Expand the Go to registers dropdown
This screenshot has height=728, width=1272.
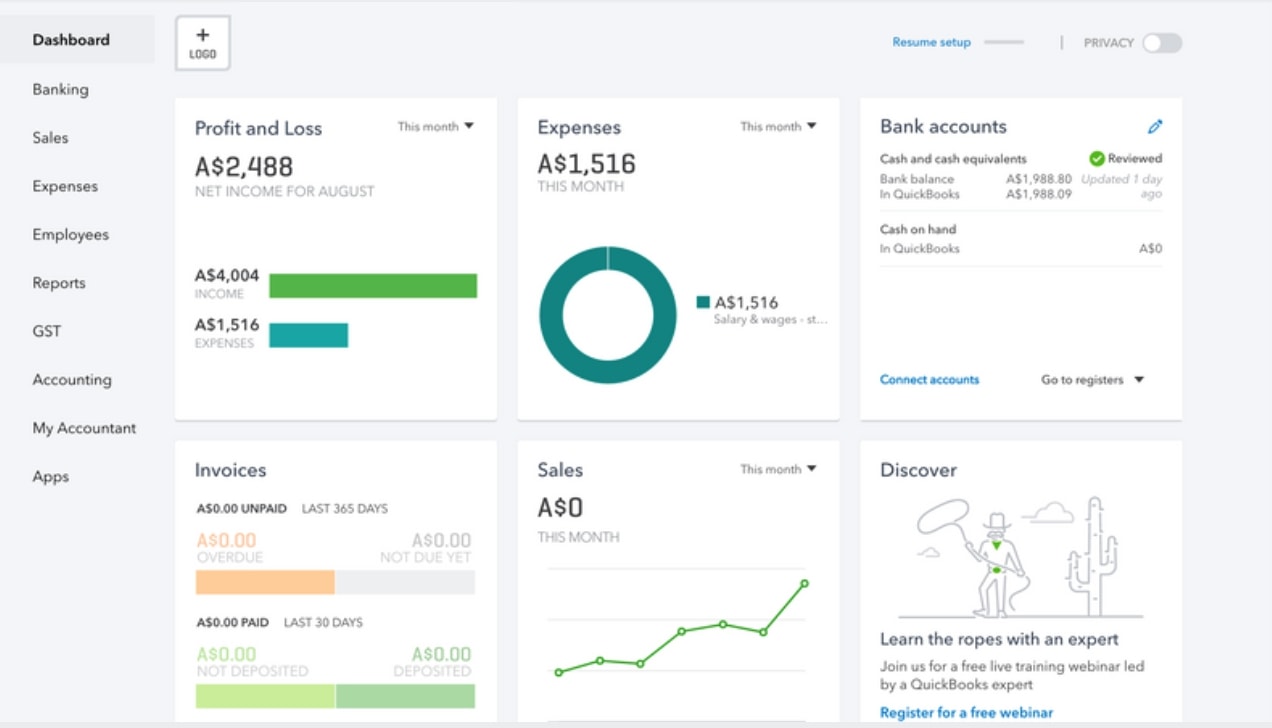(x=1092, y=380)
